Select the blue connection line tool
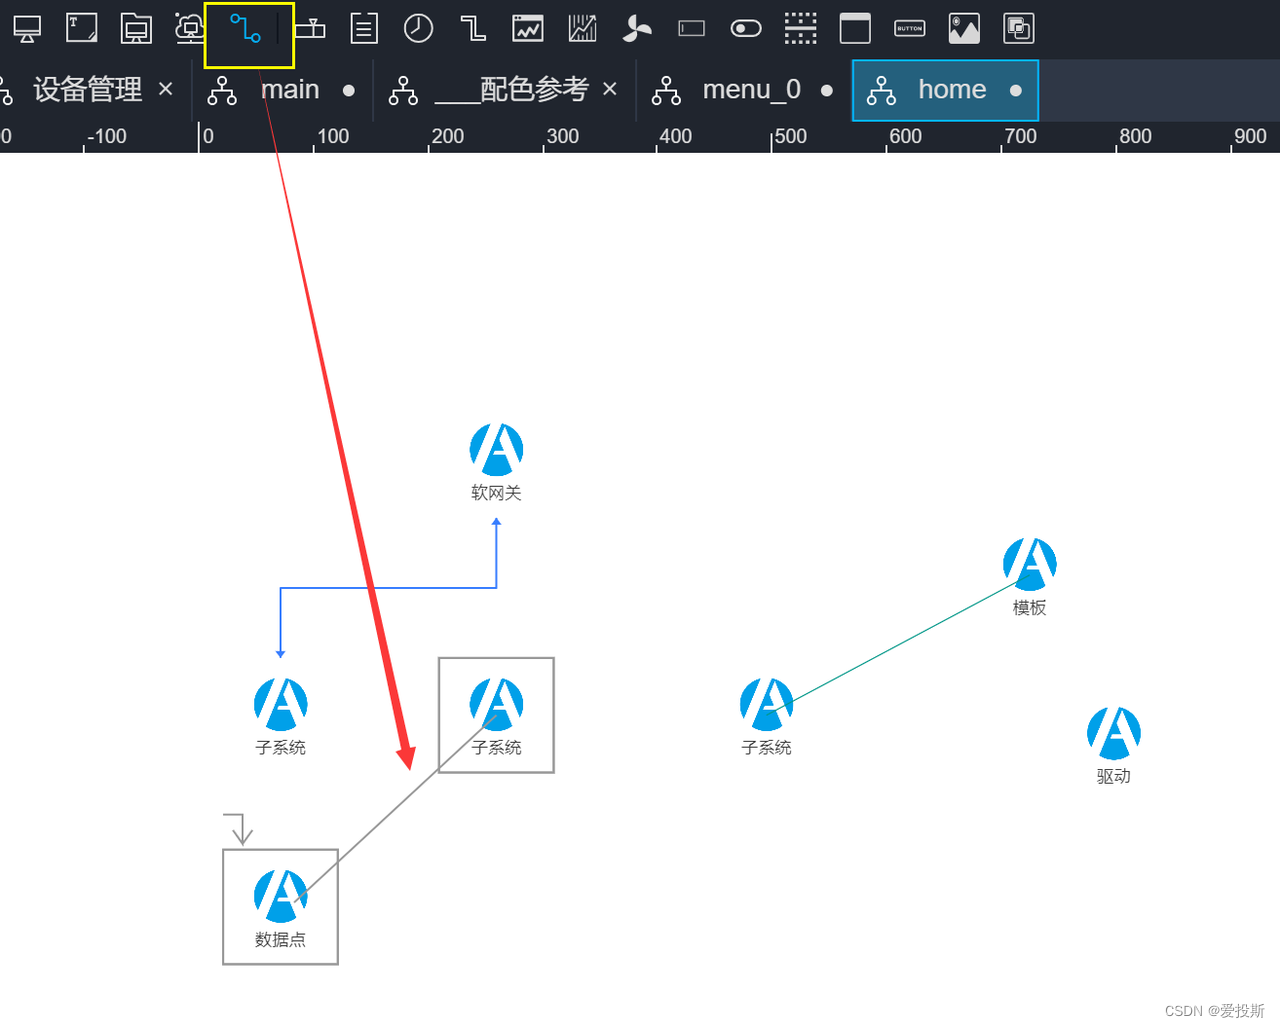 point(245,29)
